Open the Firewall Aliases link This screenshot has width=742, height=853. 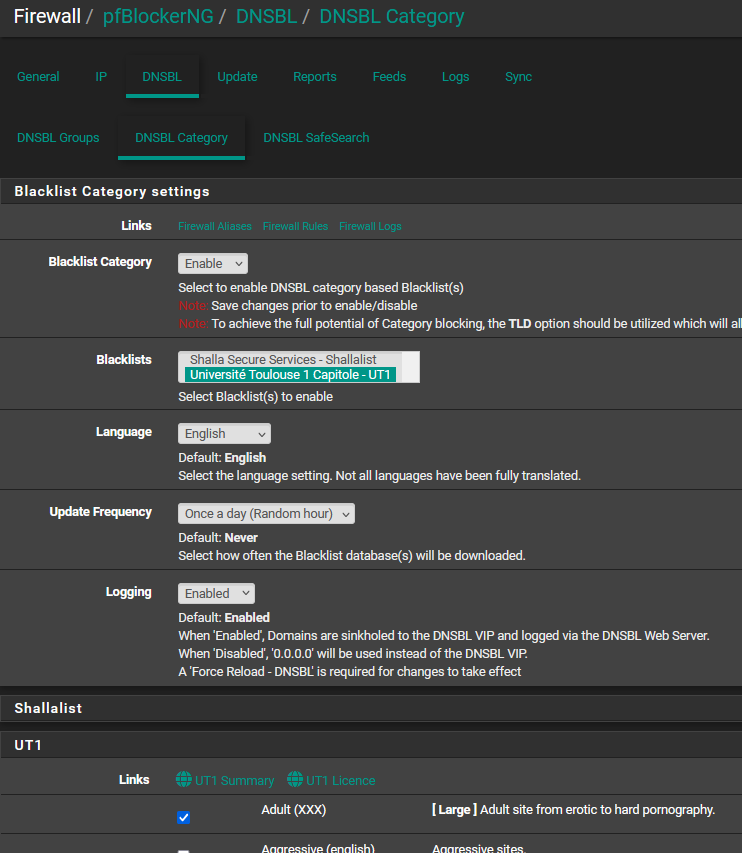point(215,226)
